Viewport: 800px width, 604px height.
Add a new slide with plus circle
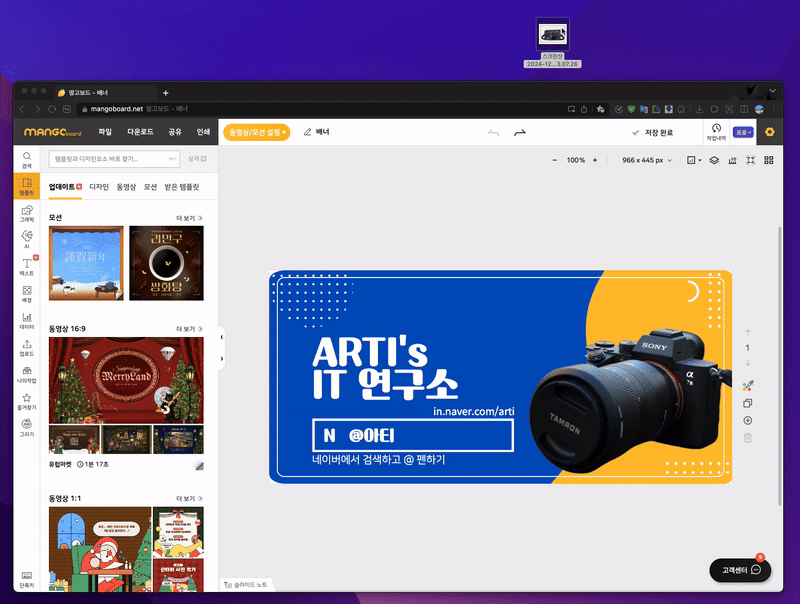(x=747, y=420)
